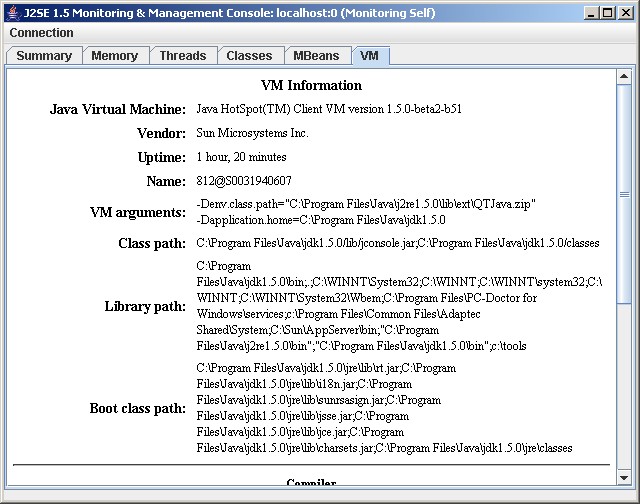Viewport: 640px width, 504px height.
Task: Minimize the Monitoring & Management Console window
Action: (x=592, y=13)
